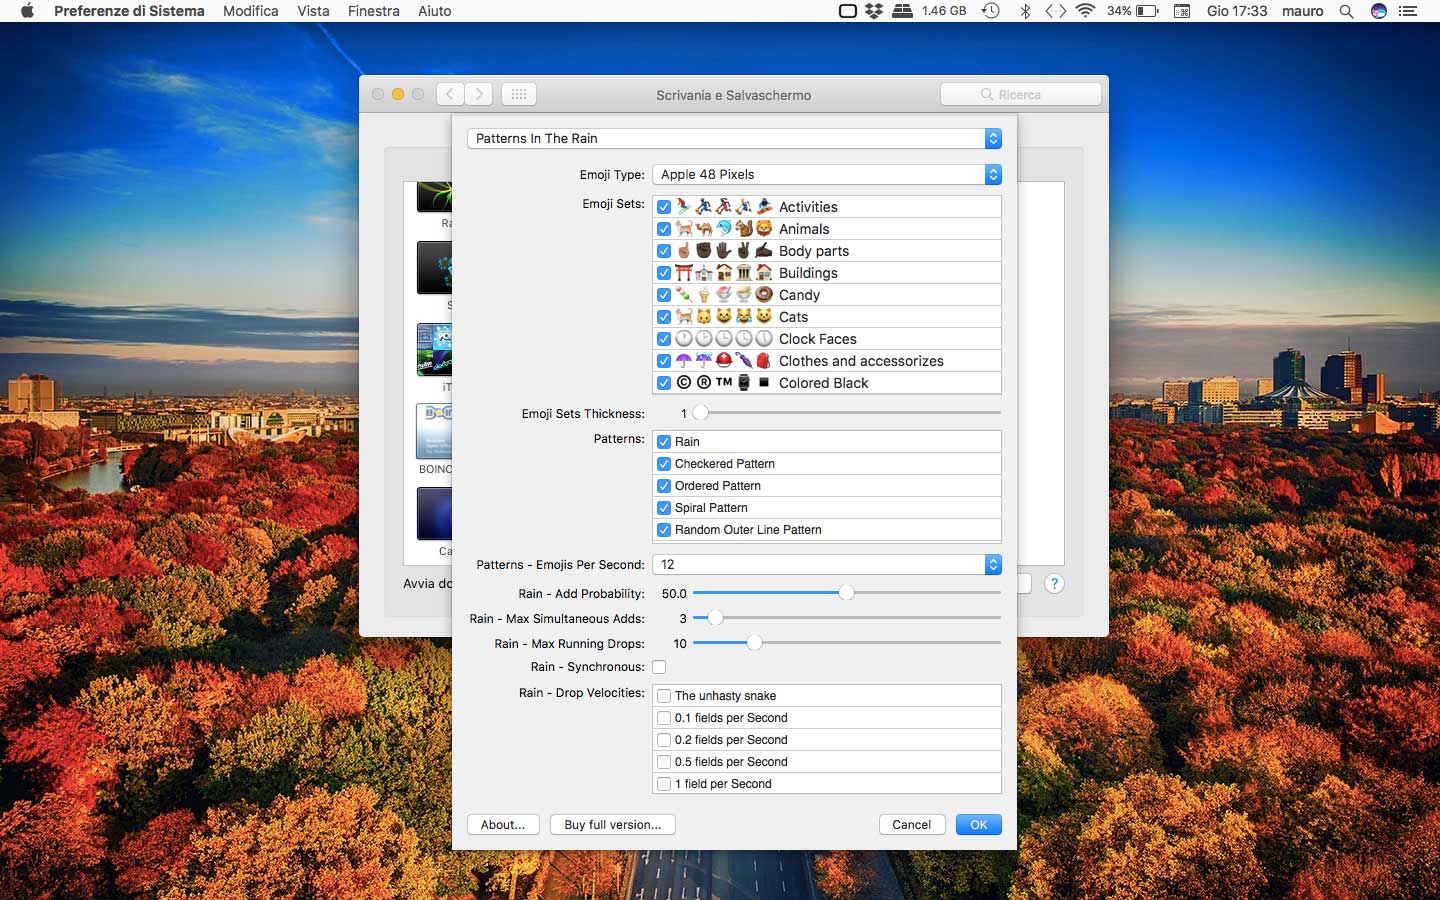
Task: Uncheck the Candy emoji set
Action: [664, 295]
